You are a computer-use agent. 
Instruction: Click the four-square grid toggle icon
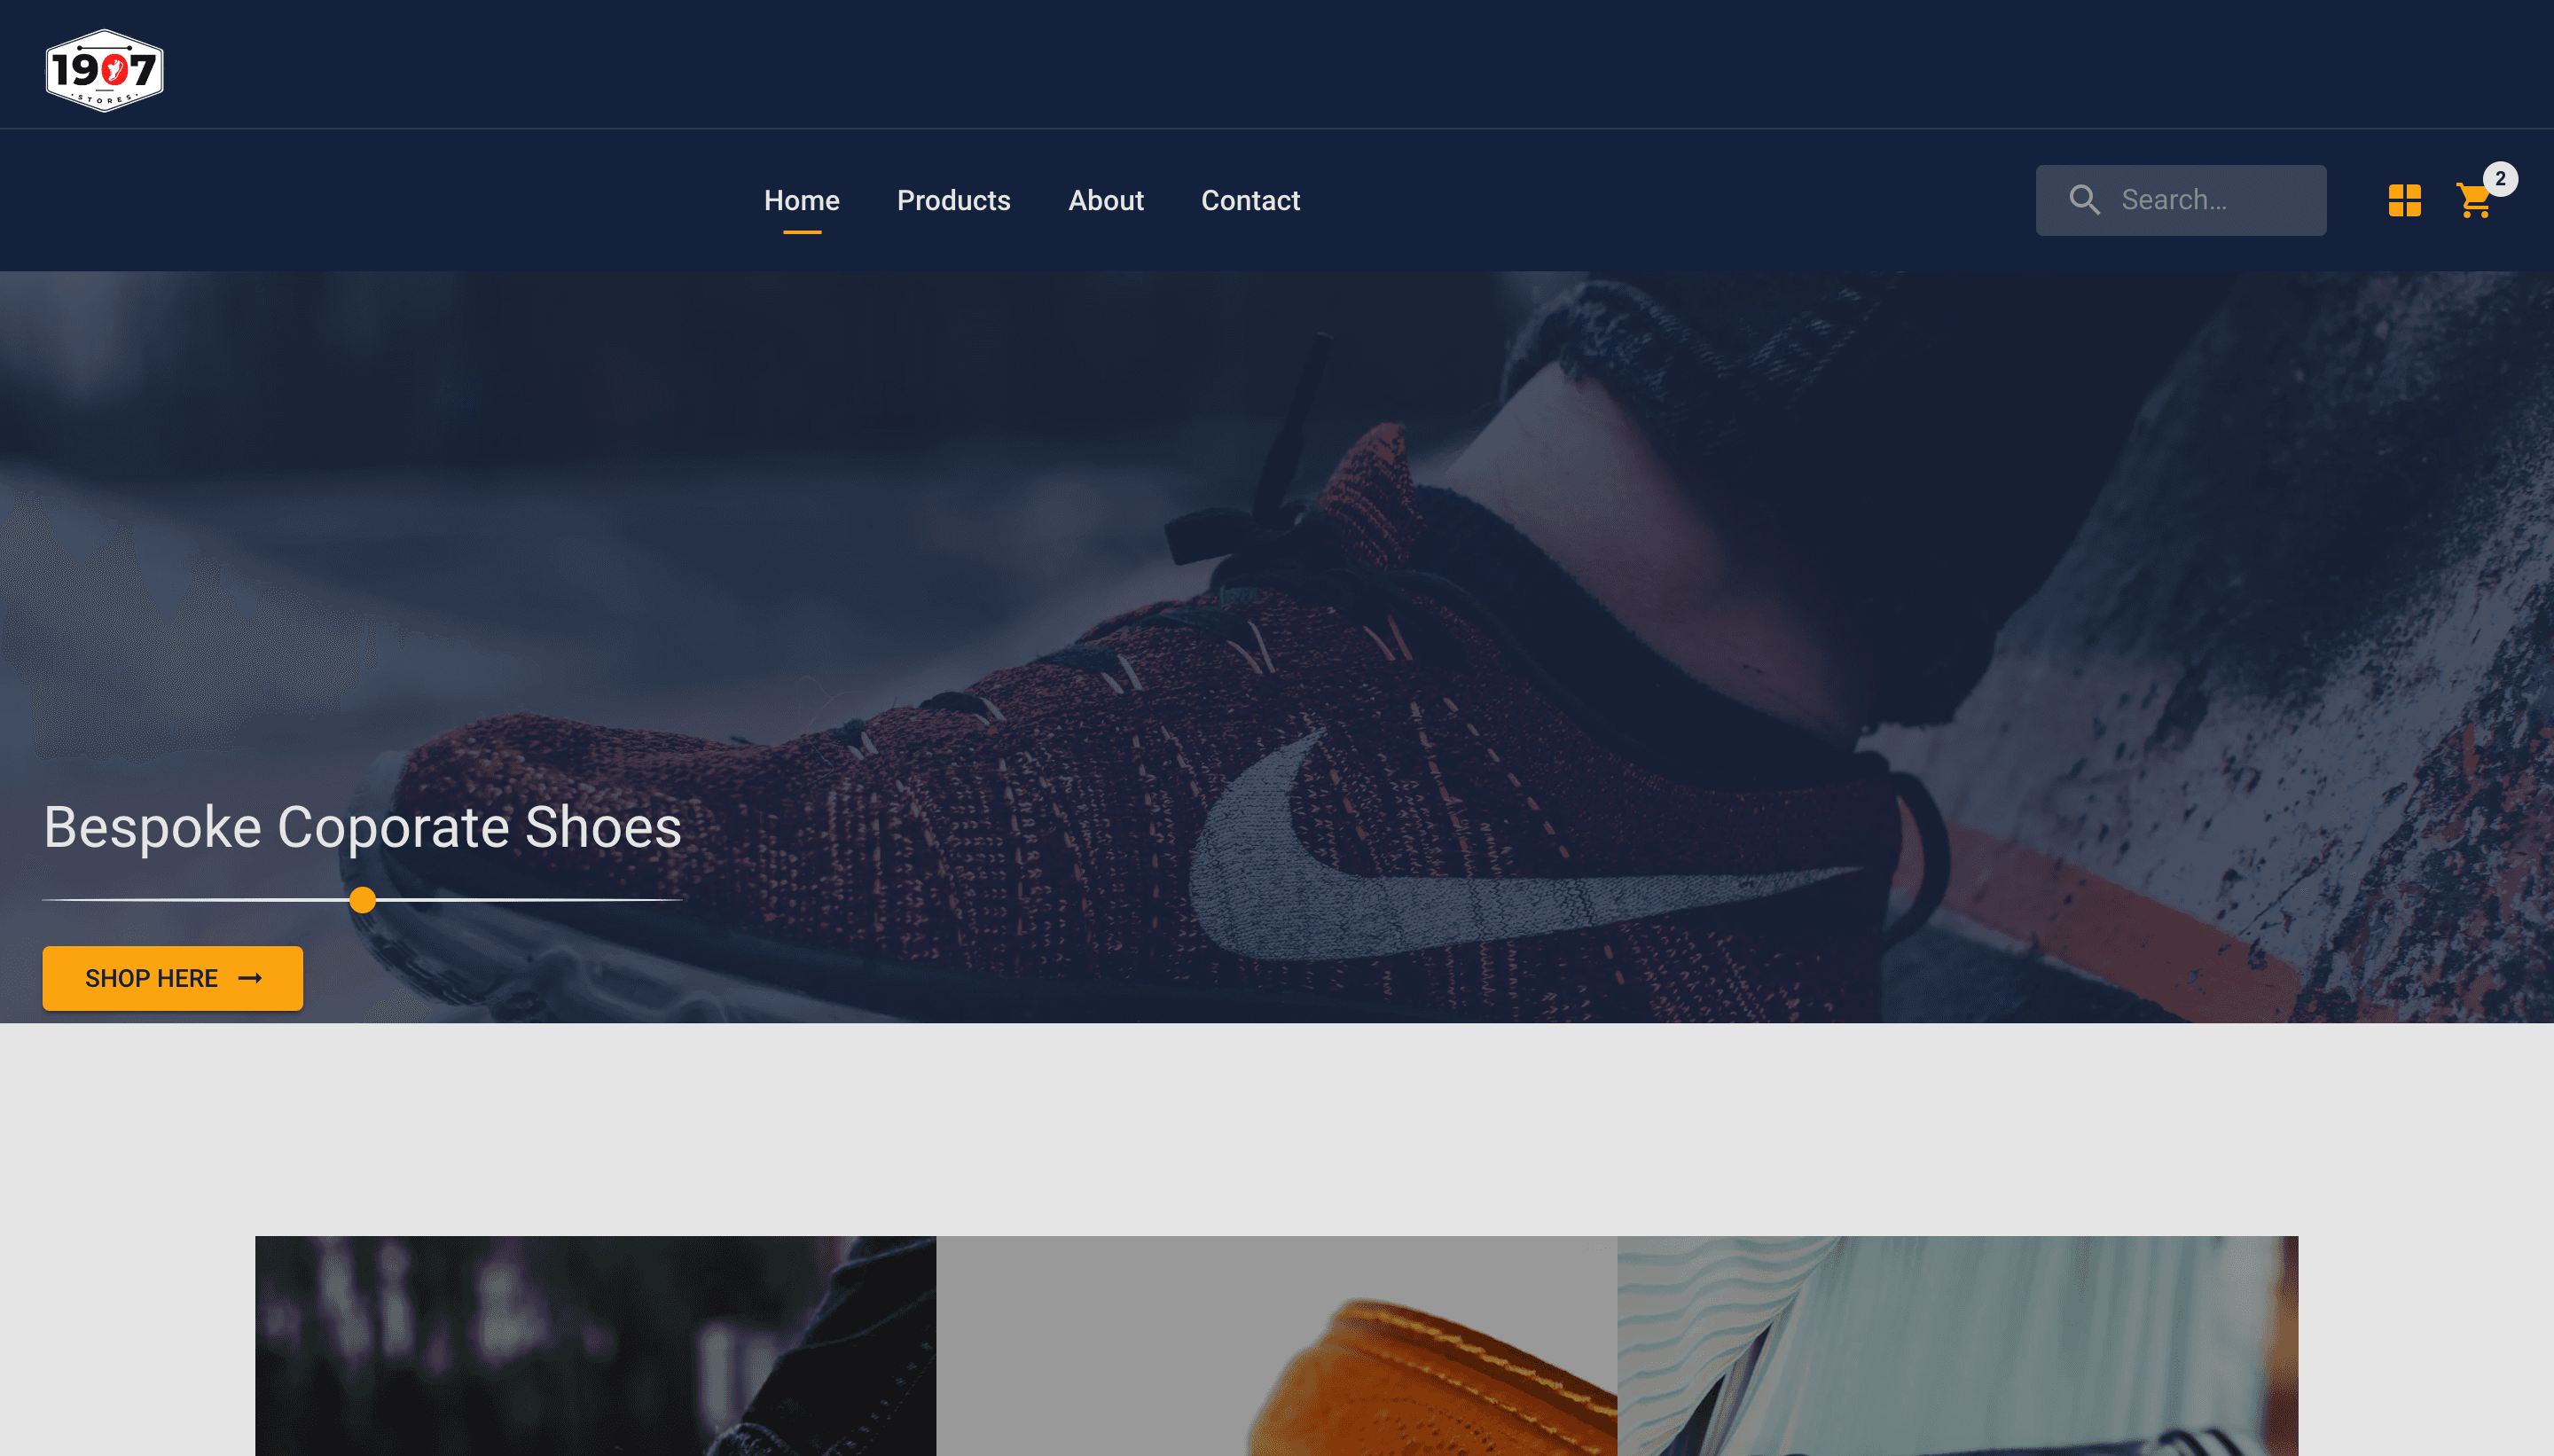point(2403,199)
